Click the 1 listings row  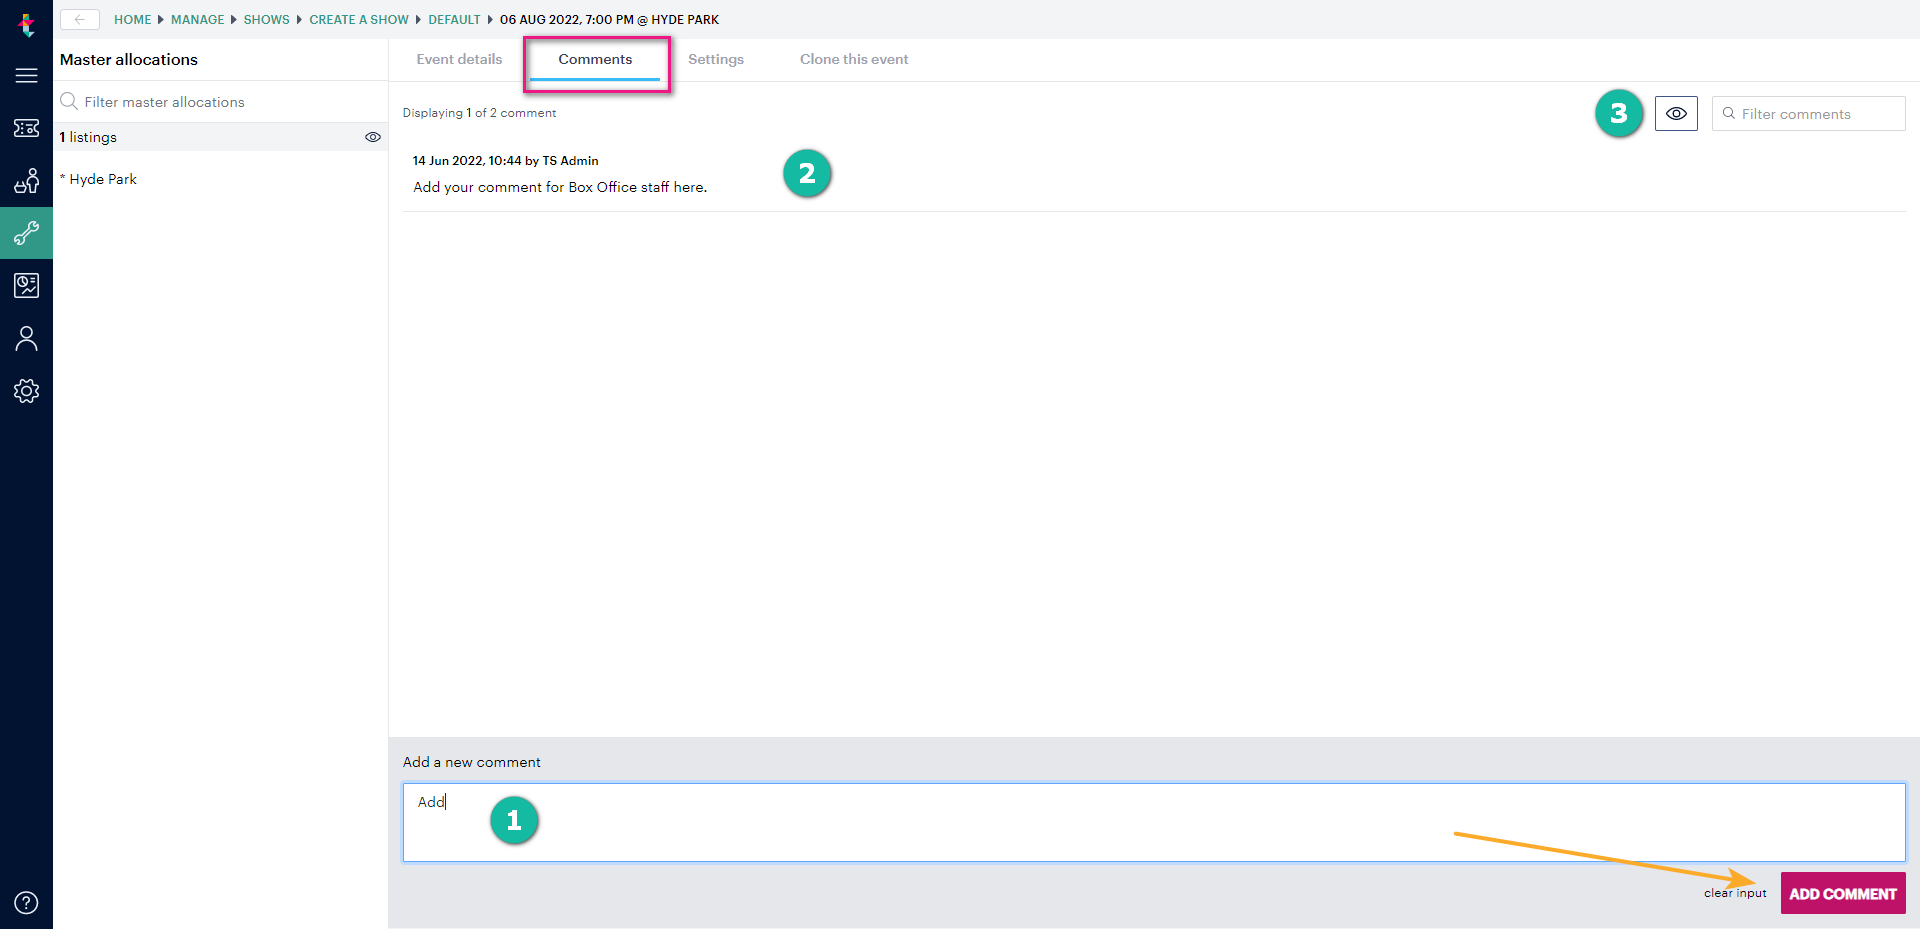pyautogui.click(x=220, y=137)
